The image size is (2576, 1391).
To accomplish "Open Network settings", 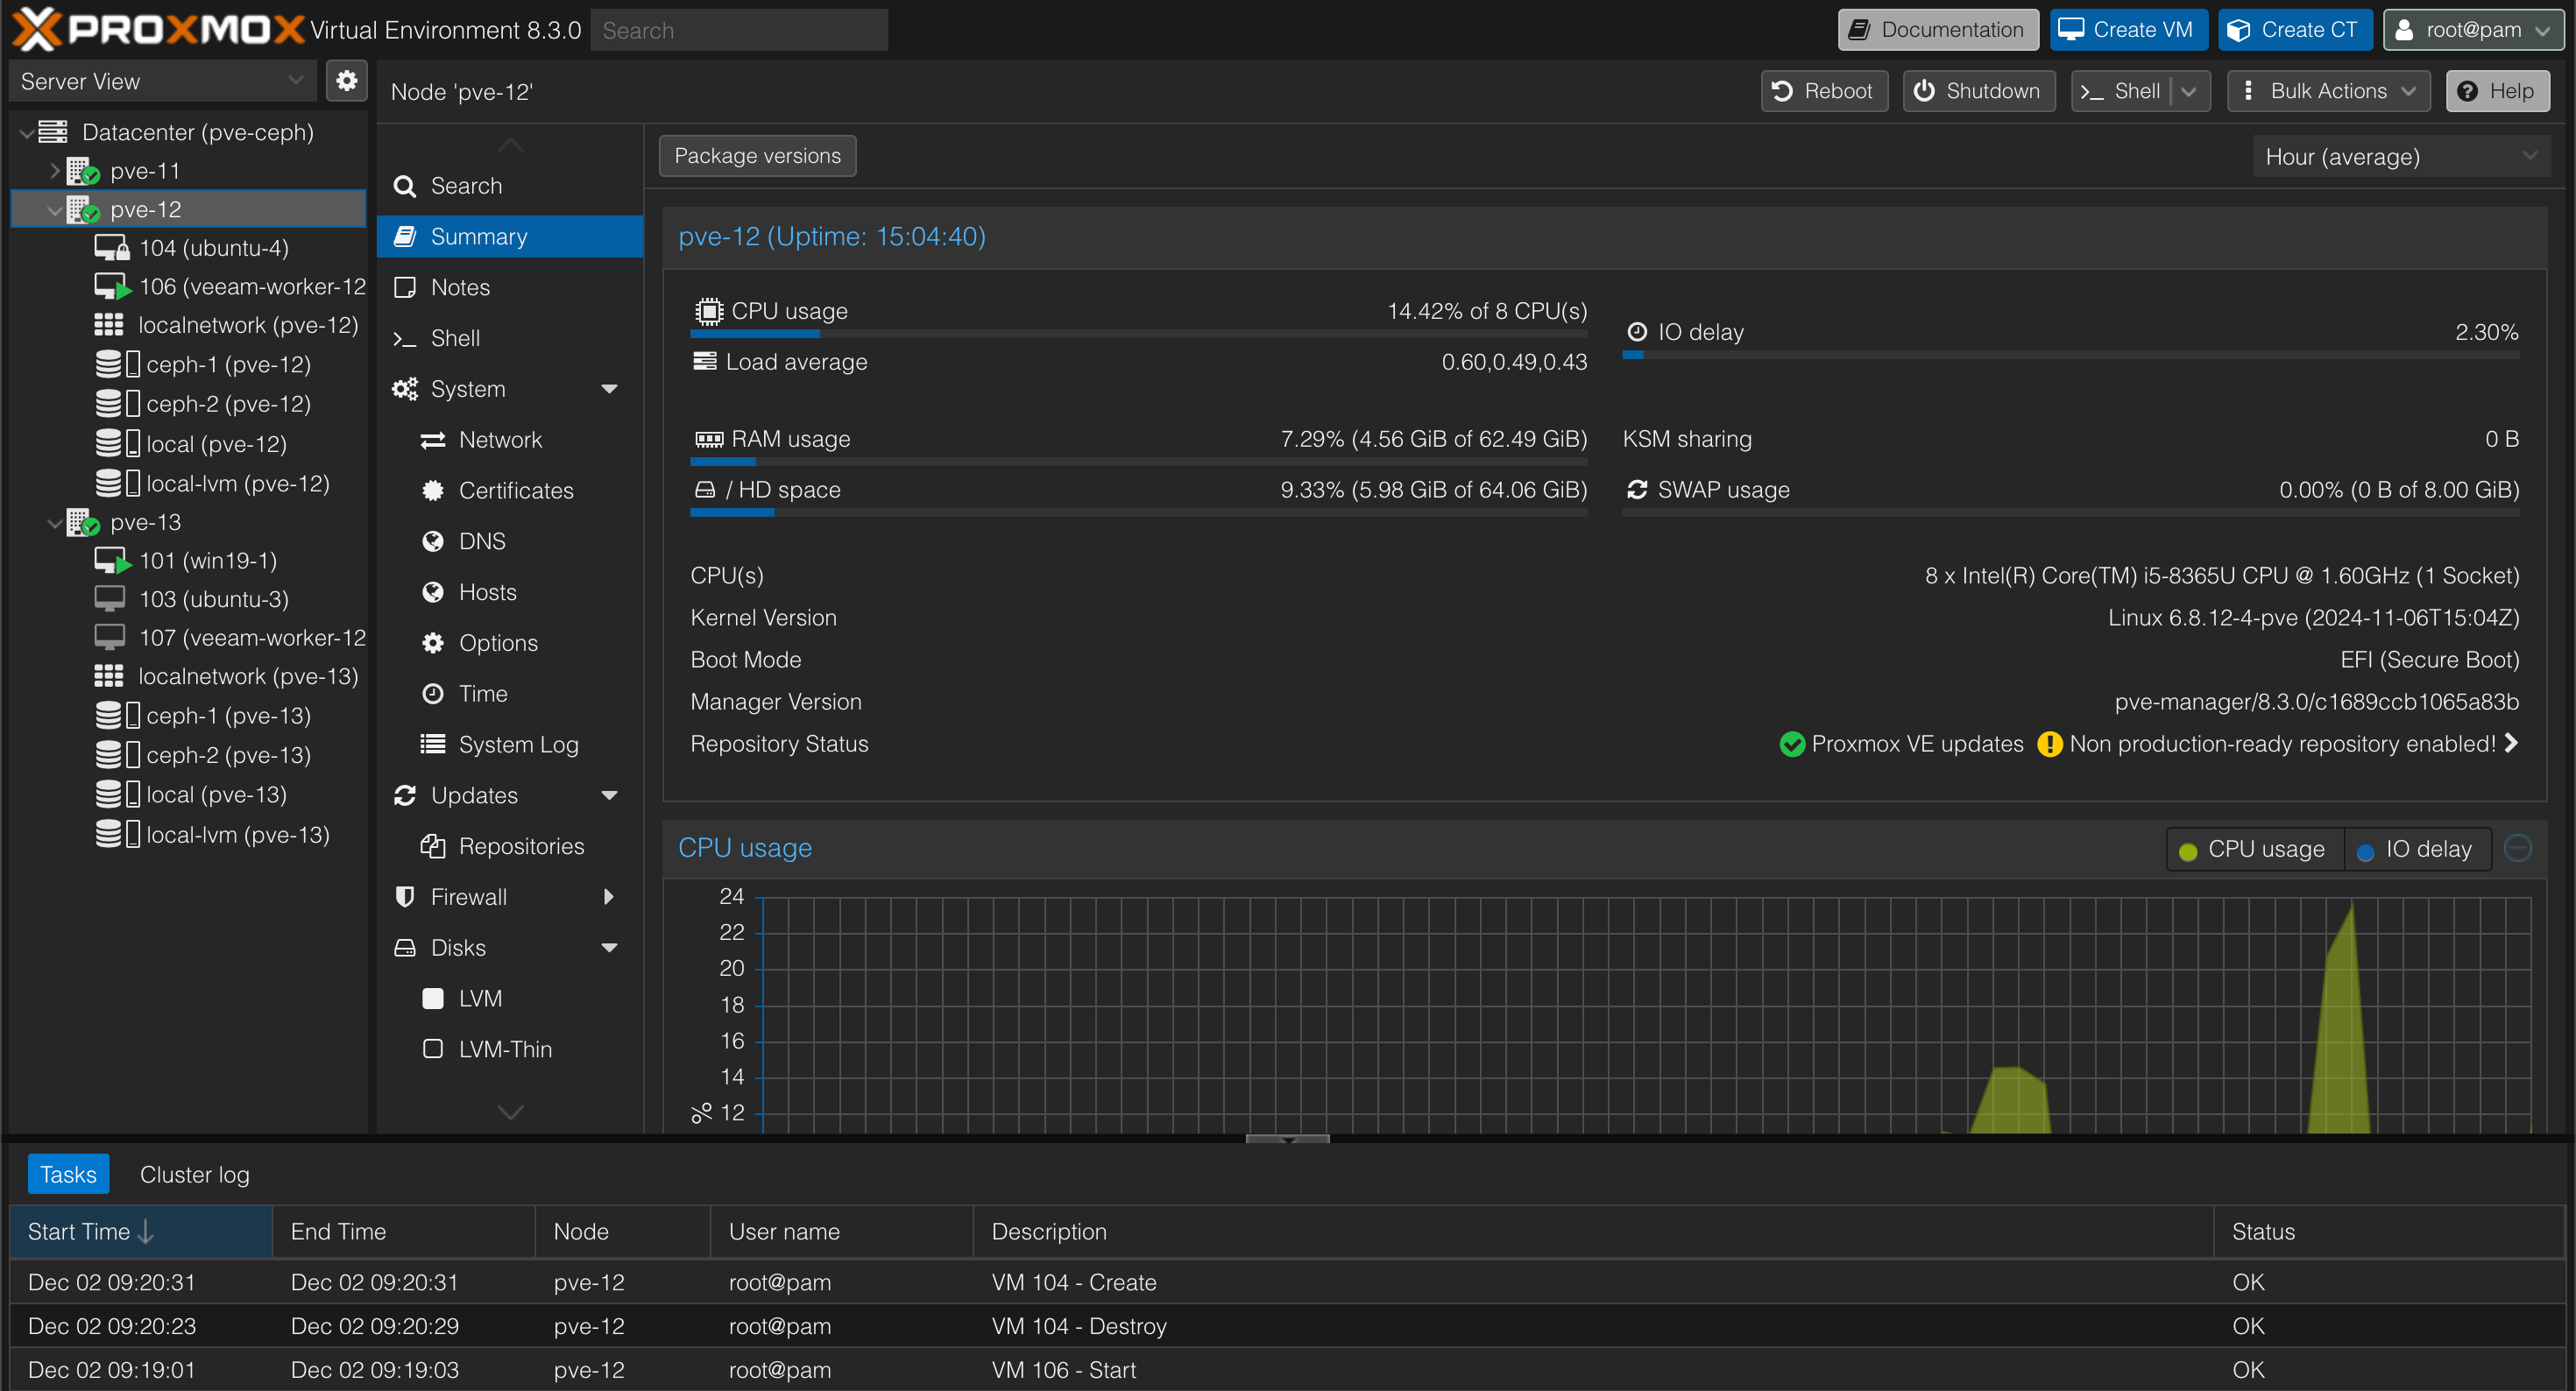I will pos(510,440).
